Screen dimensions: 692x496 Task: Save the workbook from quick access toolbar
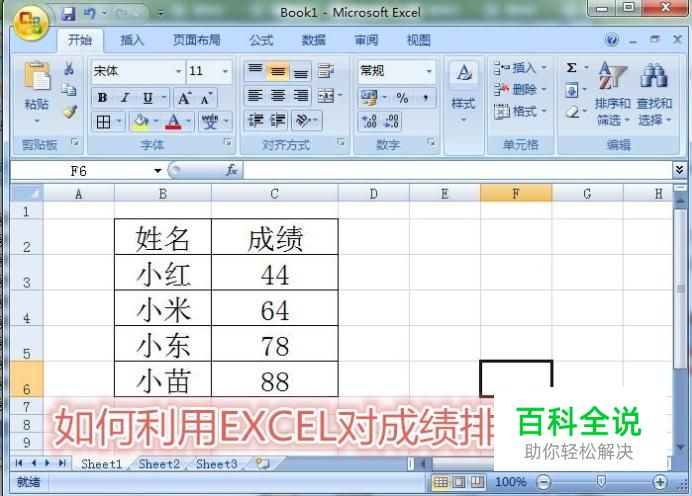point(68,13)
